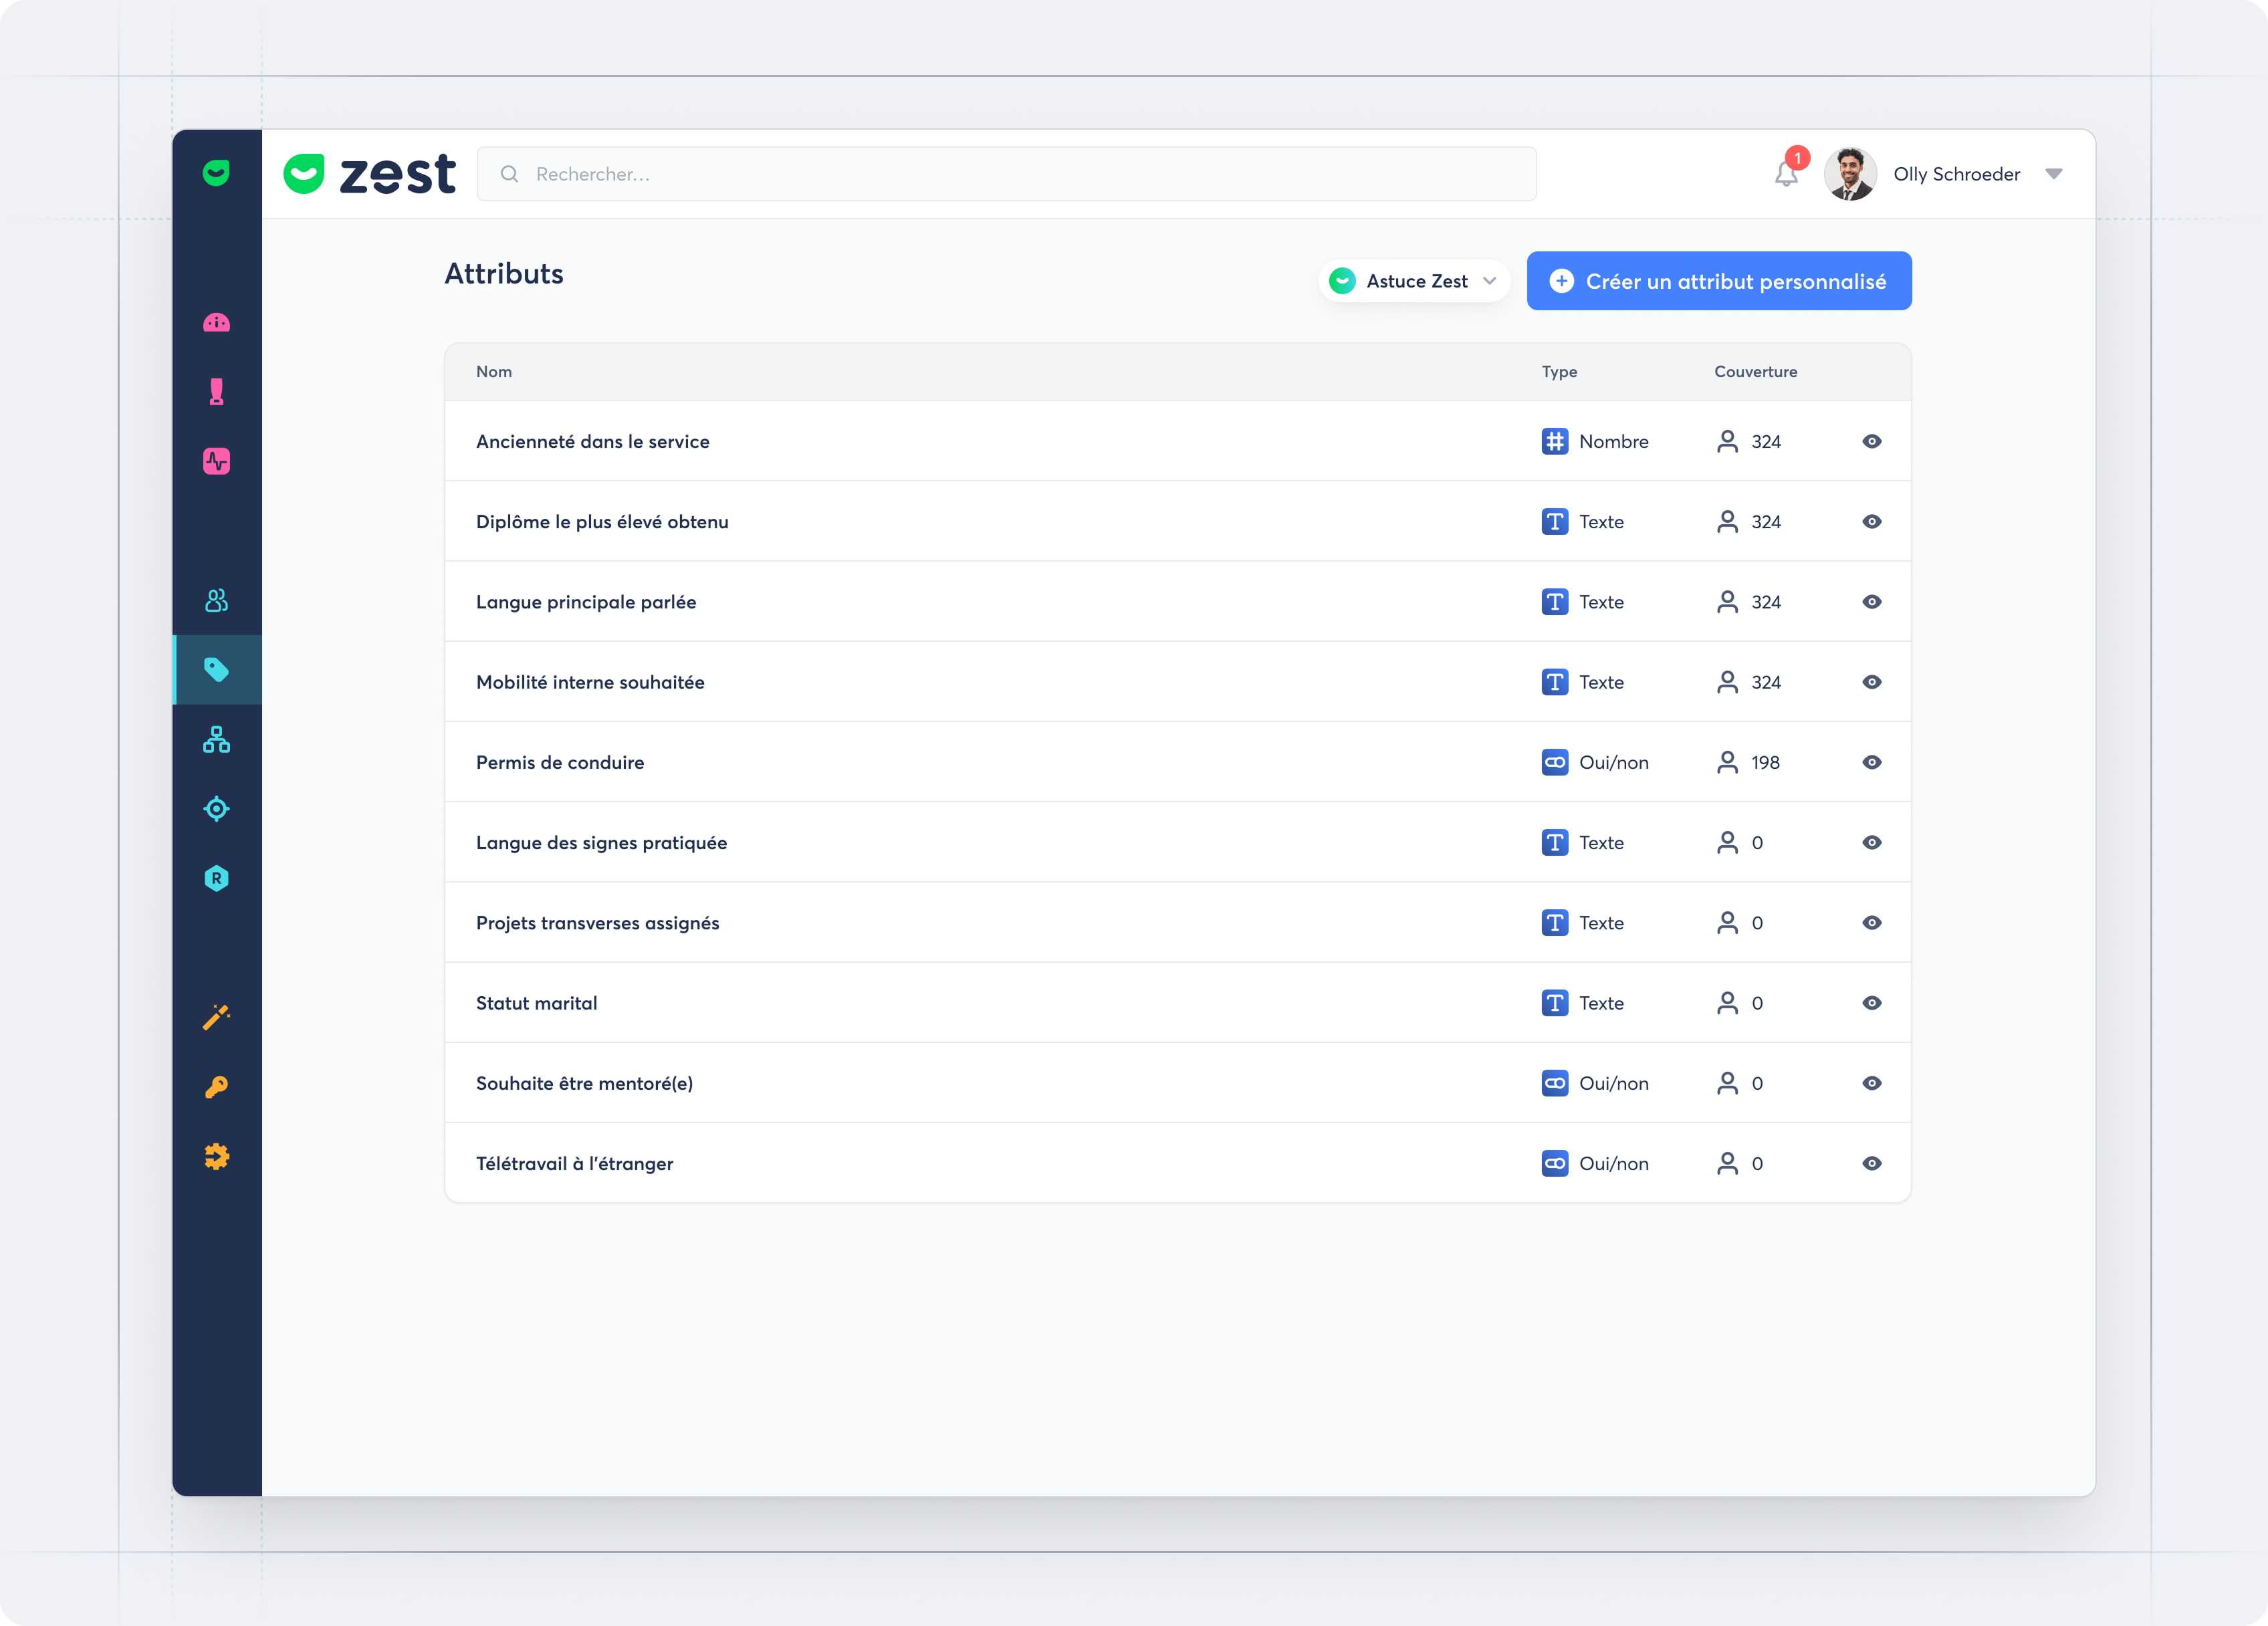Toggle visibility of Ancienneté dans le service
2268x1626 pixels.
tap(1872, 441)
